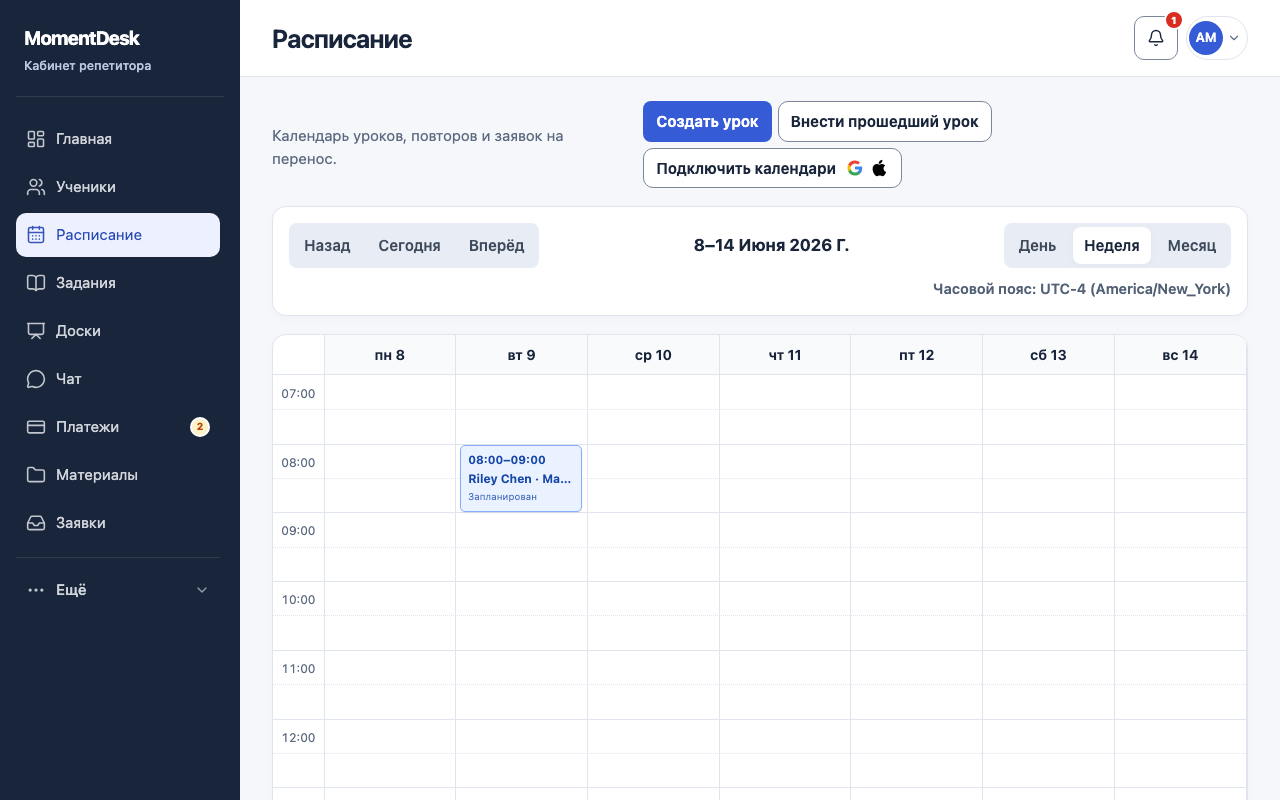Open notifications bell
1280x800 pixels.
1156,38
